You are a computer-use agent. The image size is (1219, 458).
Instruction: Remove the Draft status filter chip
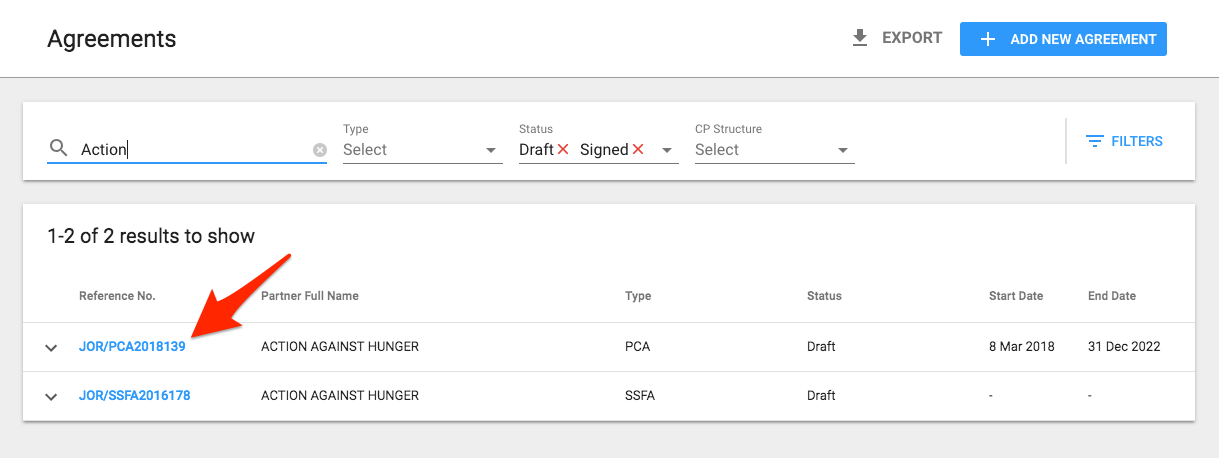563,149
